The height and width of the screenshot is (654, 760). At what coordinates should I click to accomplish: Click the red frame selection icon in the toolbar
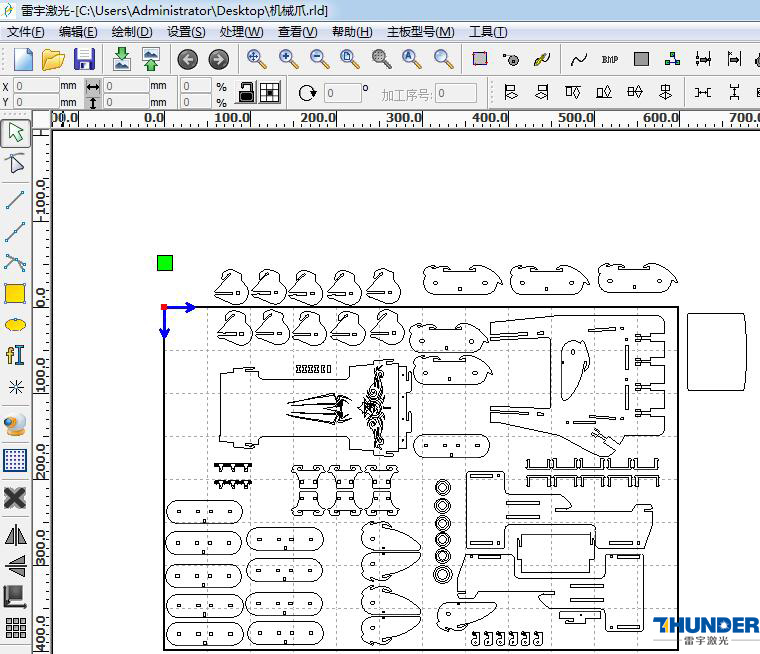[480, 59]
